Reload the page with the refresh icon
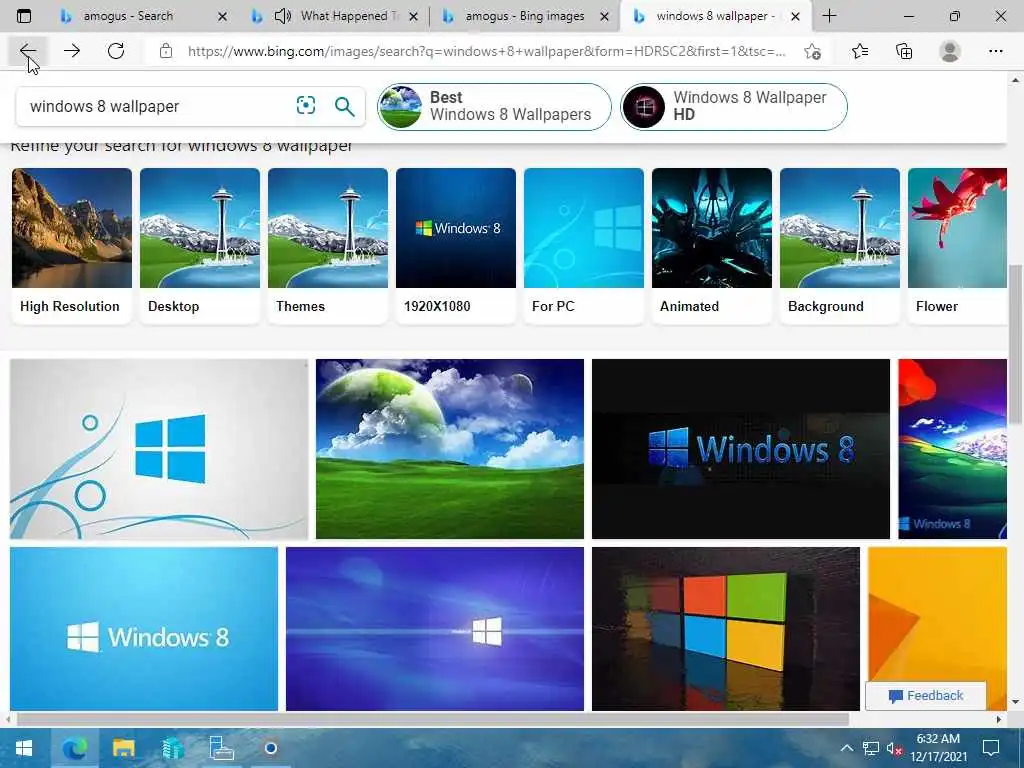This screenshot has height=768, width=1024. (116, 51)
